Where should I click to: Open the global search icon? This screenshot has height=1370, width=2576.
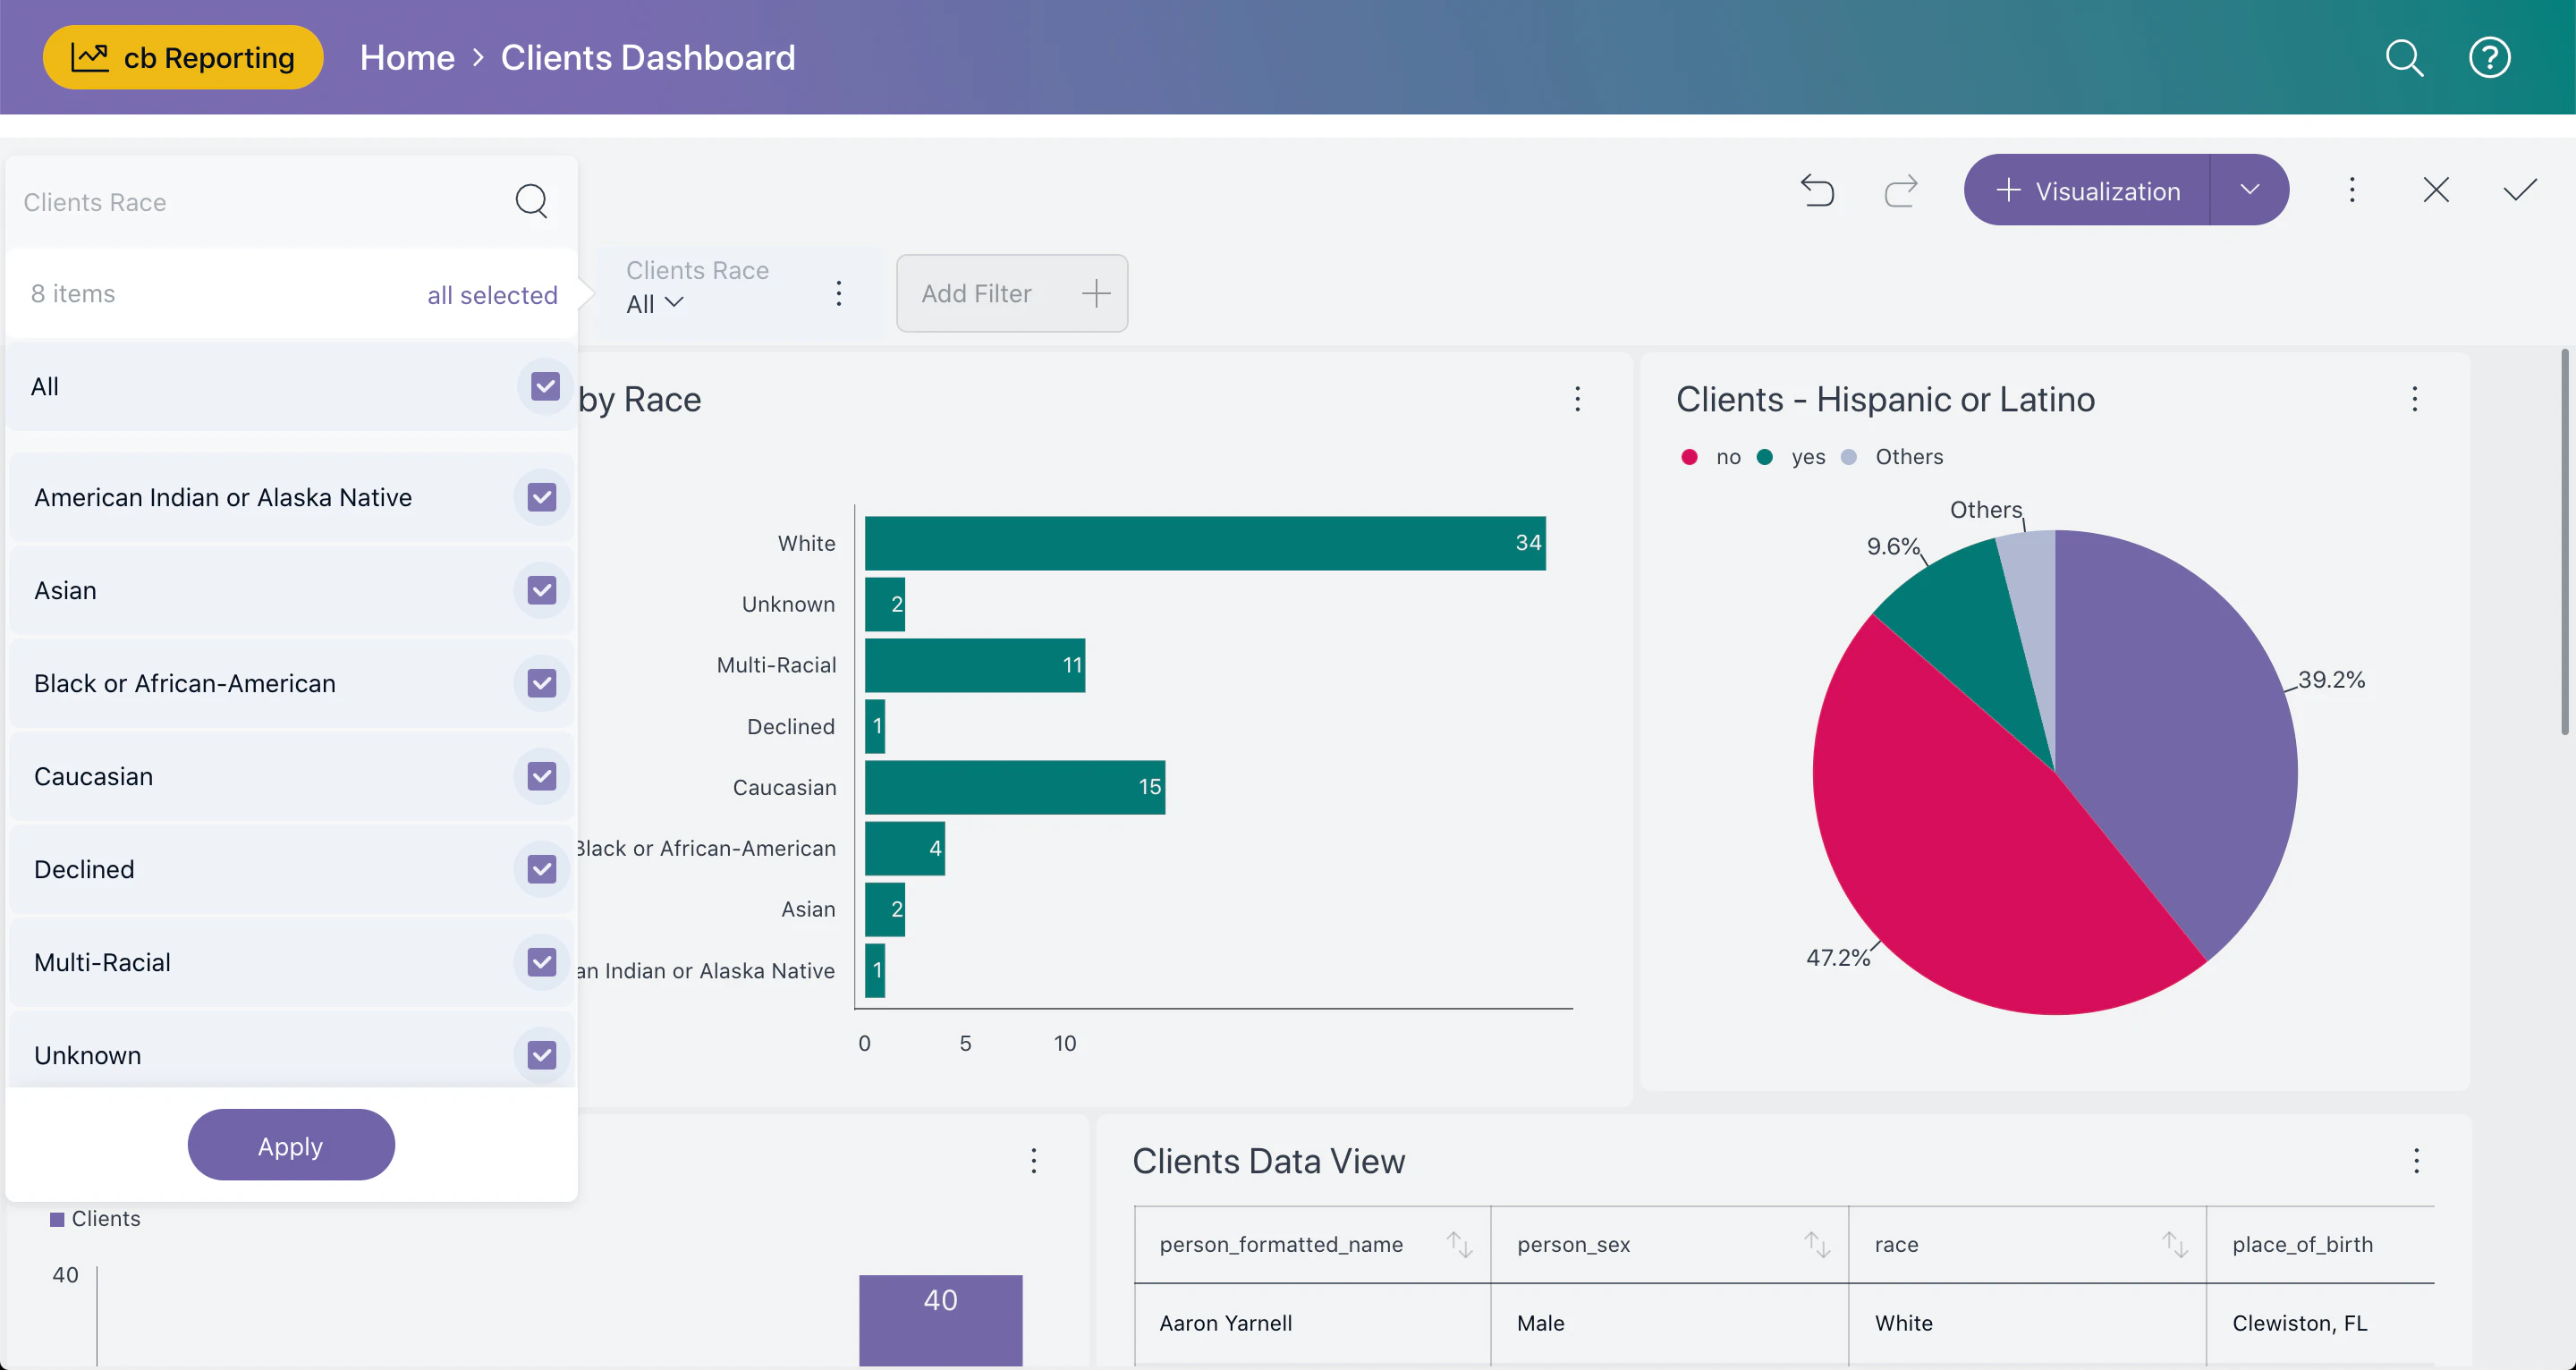coord(2405,57)
